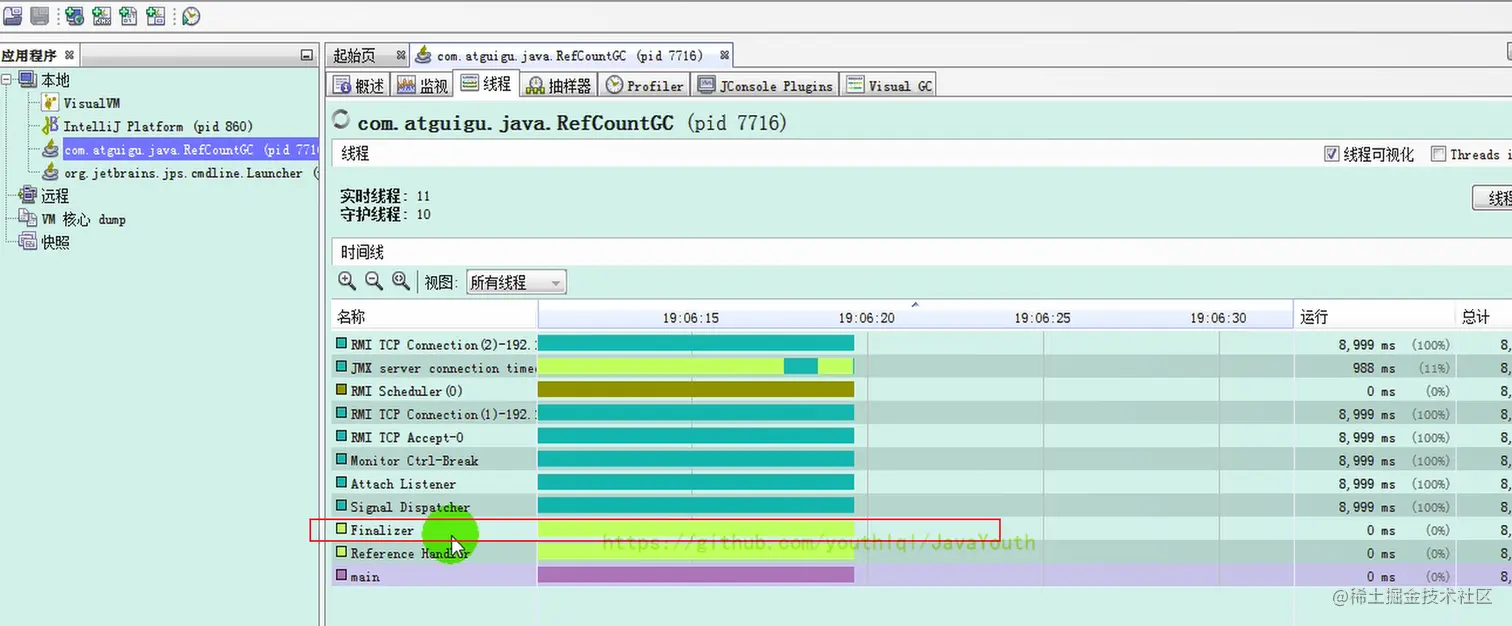Click the Profile Startup clock icon

(191, 15)
